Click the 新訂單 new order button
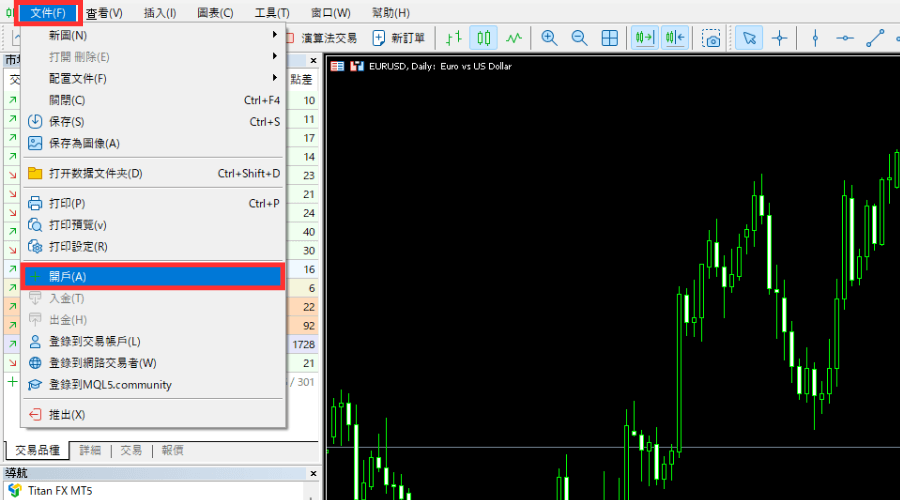This screenshot has height=500, width=900. tap(398, 38)
